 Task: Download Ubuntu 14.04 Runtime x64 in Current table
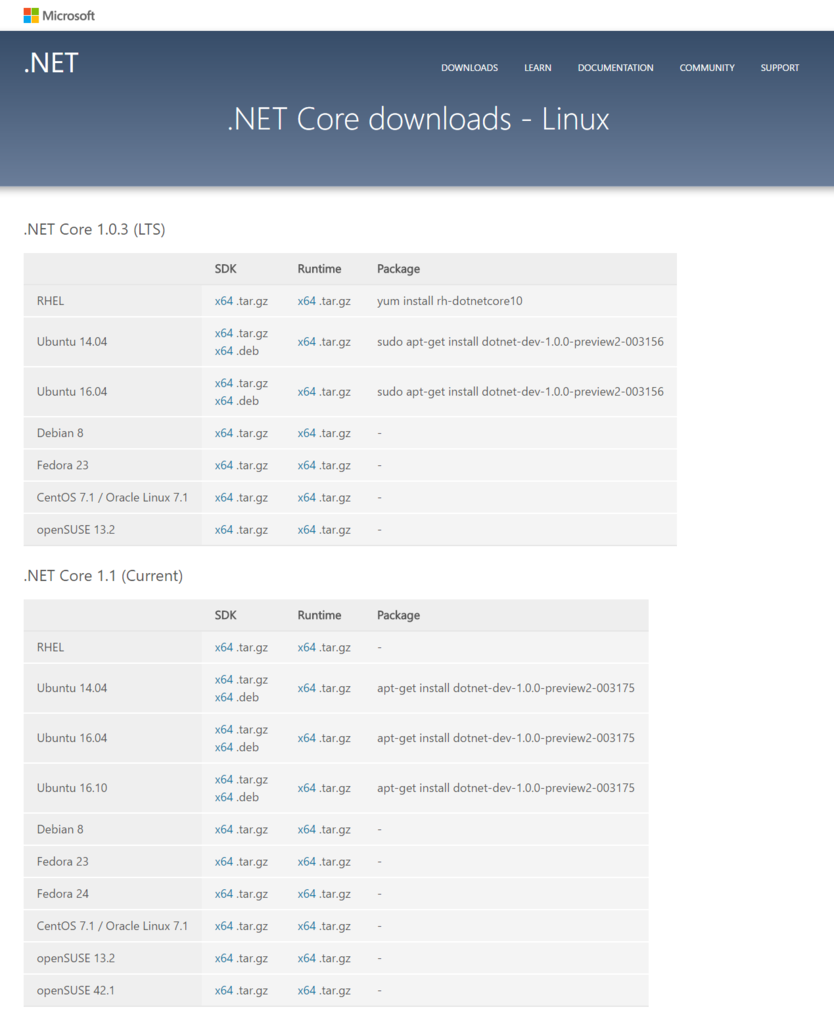[x=307, y=688]
